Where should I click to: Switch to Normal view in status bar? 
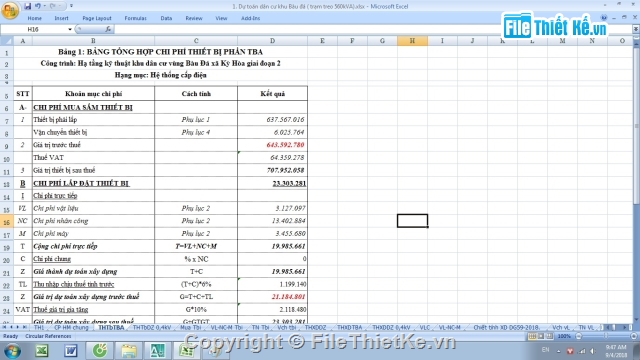pyautogui.click(x=532, y=336)
